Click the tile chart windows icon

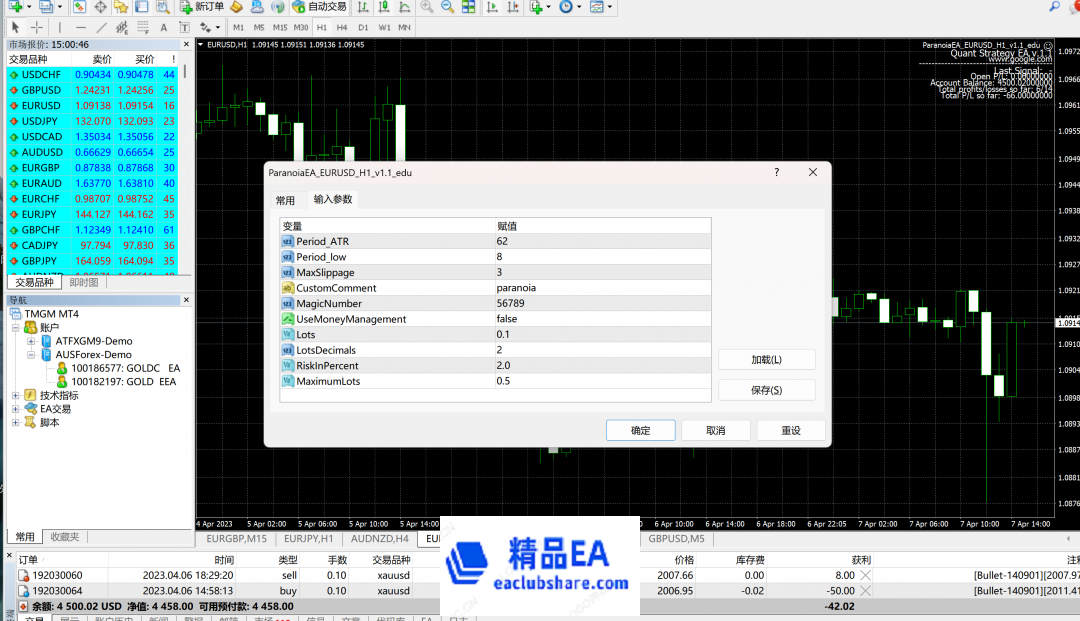pos(468,8)
